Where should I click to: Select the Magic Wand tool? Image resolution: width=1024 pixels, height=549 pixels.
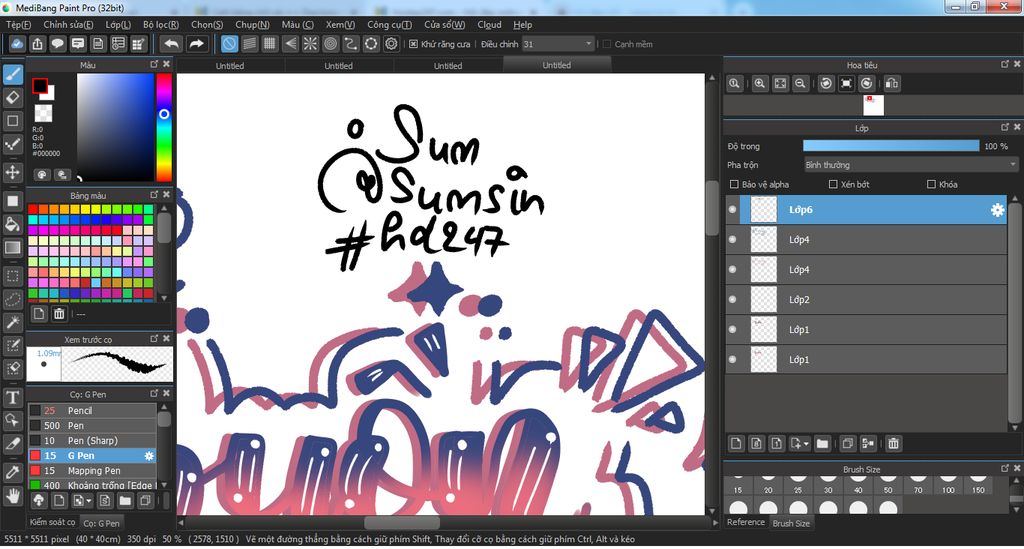click(12, 322)
